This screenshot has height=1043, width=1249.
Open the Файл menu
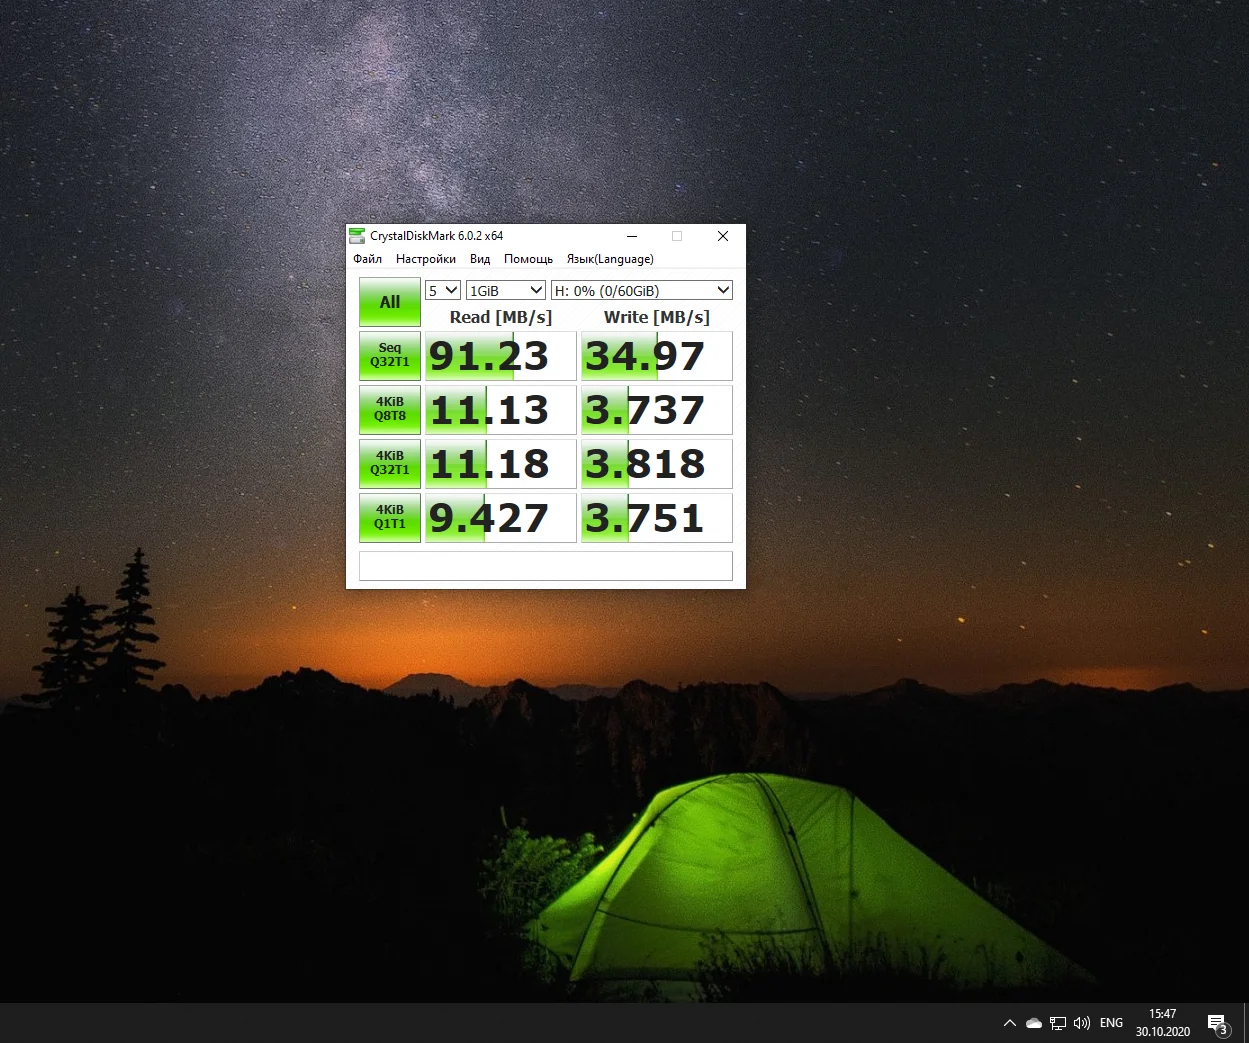(x=368, y=259)
